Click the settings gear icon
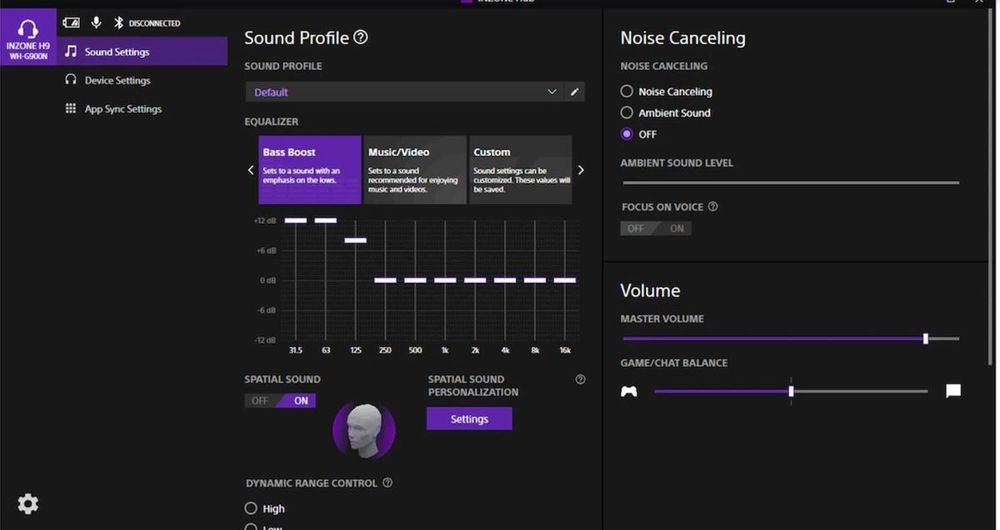The width and height of the screenshot is (1000, 530). [28, 504]
